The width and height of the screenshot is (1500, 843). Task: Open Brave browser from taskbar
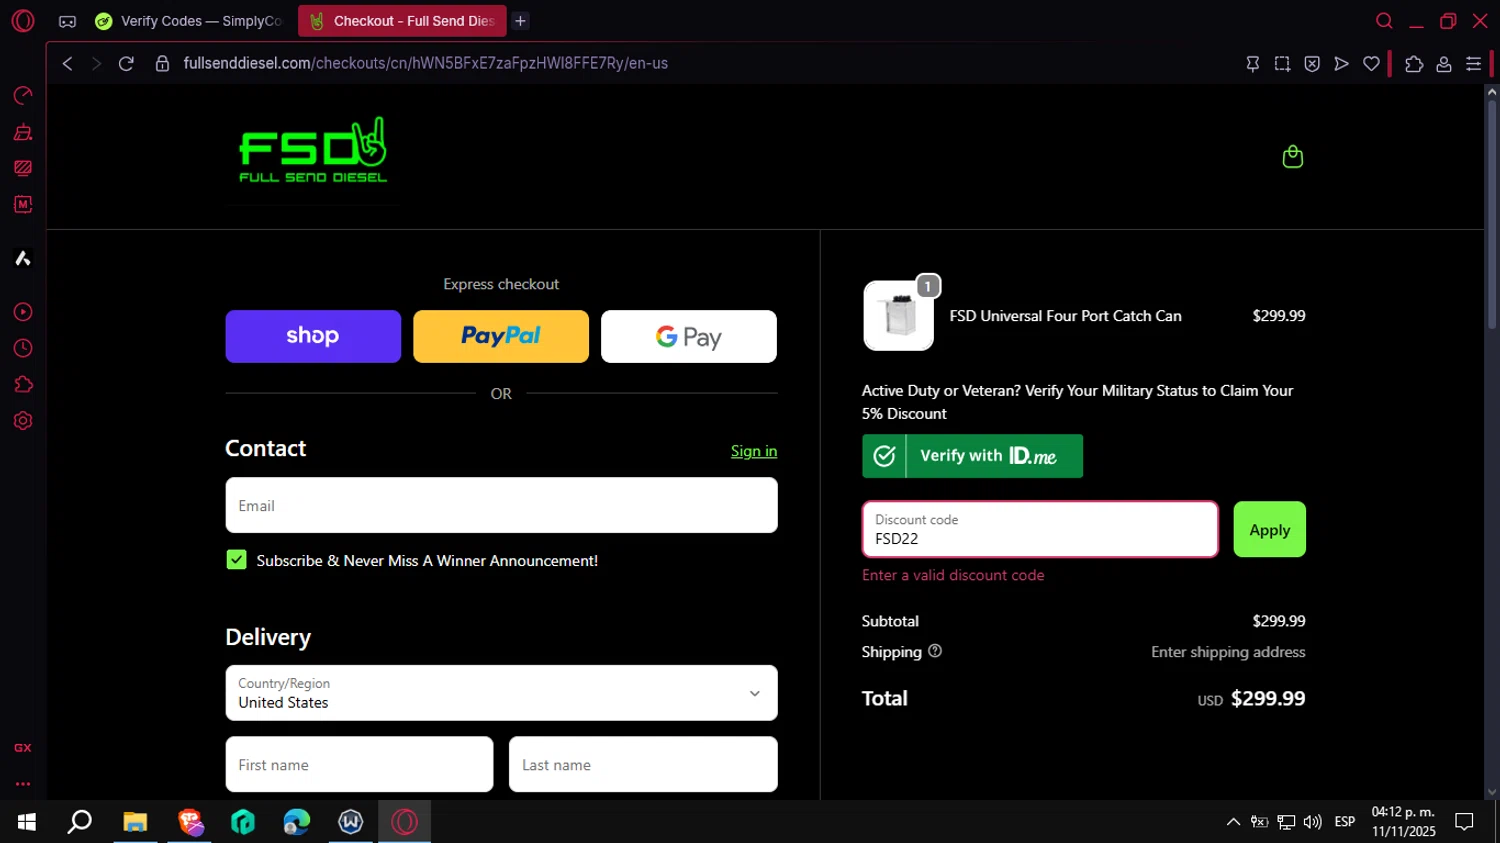tap(189, 822)
